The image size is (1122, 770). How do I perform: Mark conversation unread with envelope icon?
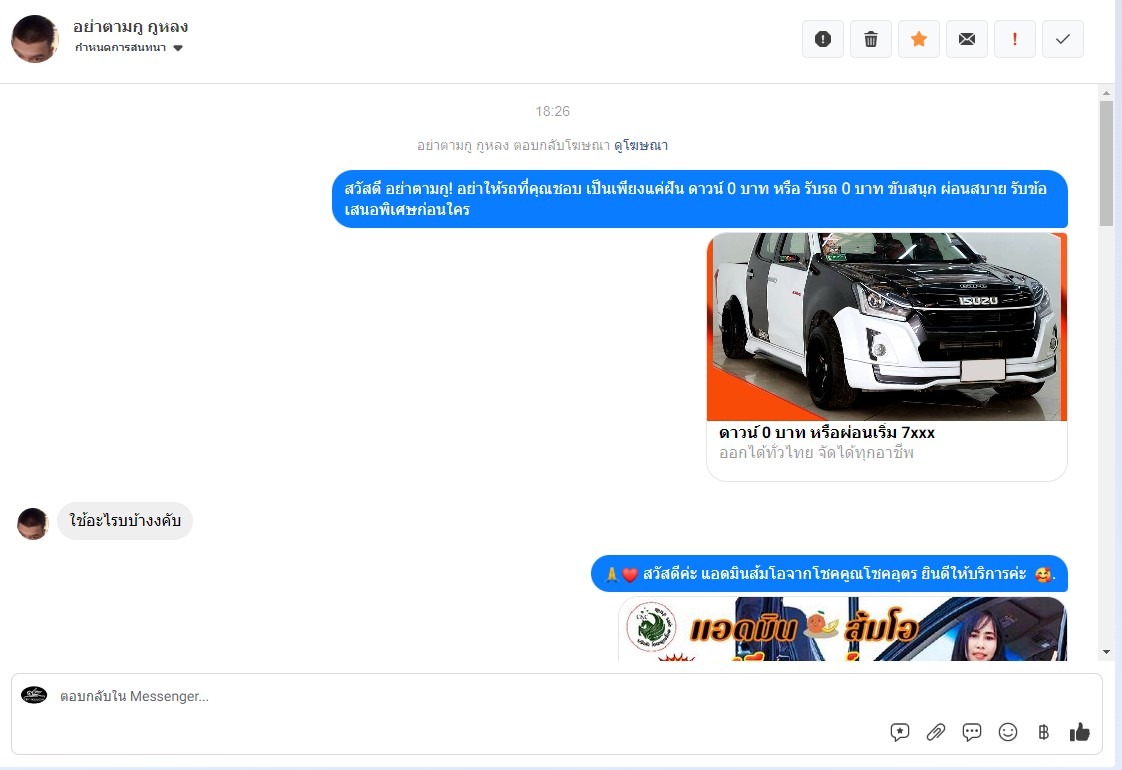(x=967, y=39)
